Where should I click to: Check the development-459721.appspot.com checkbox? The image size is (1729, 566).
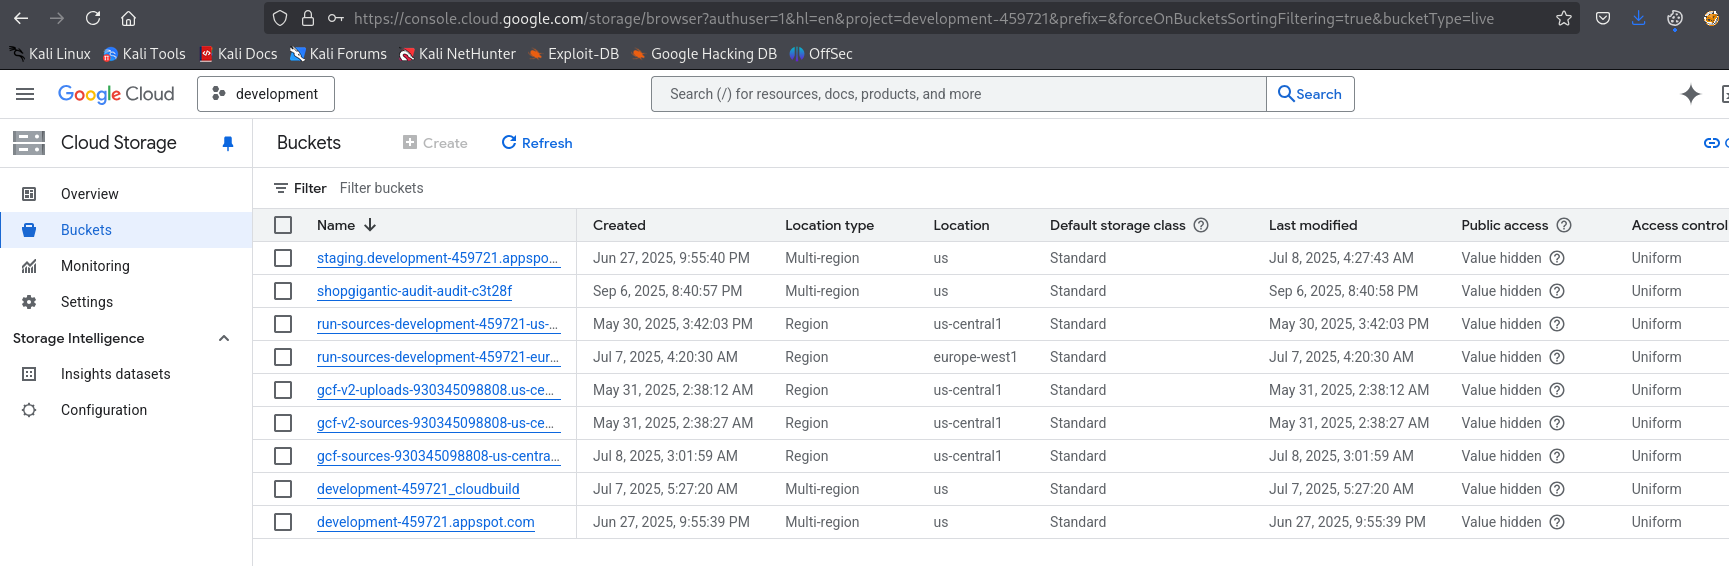coord(283,522)
